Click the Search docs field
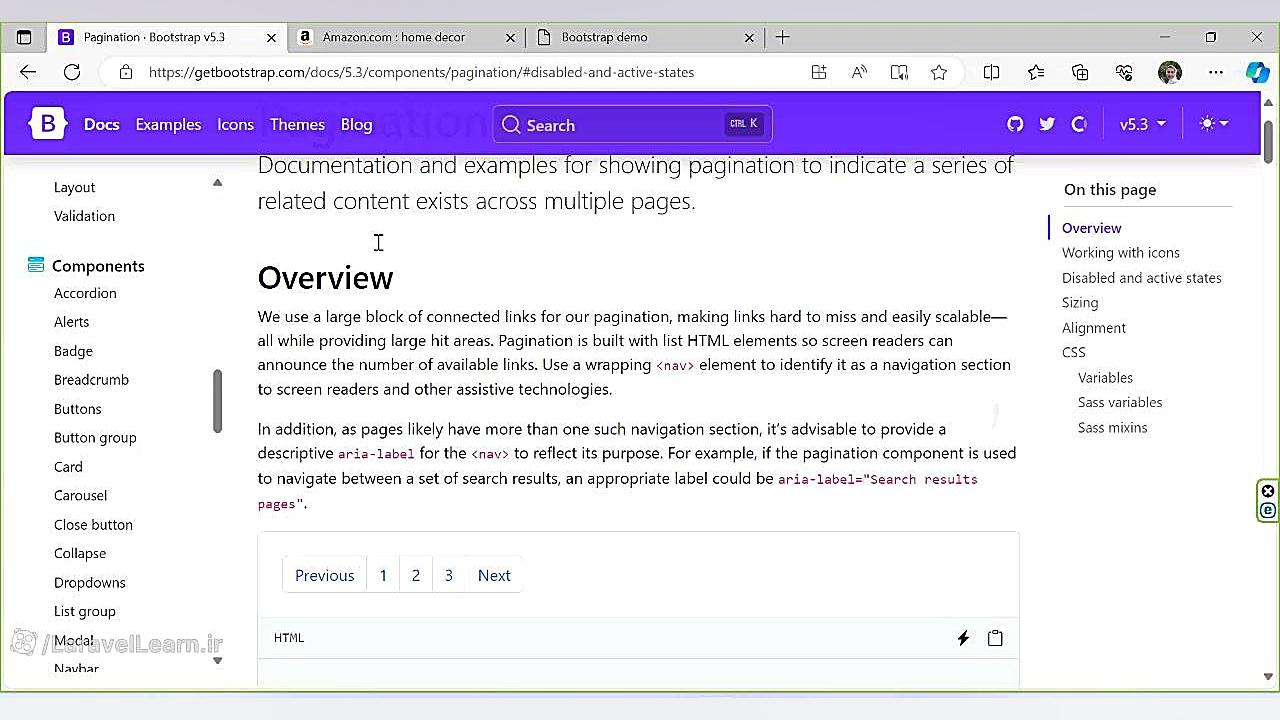The image size is (1280, 720). [632, 124]
